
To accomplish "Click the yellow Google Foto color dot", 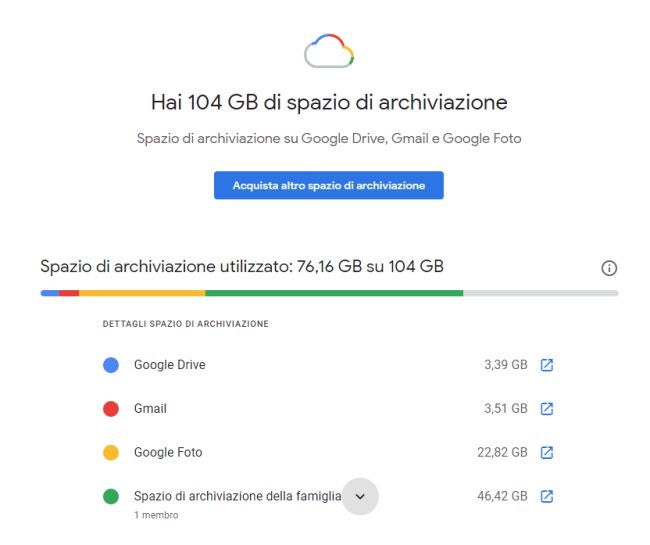I will pyautogui.click(x=111, y=453).
